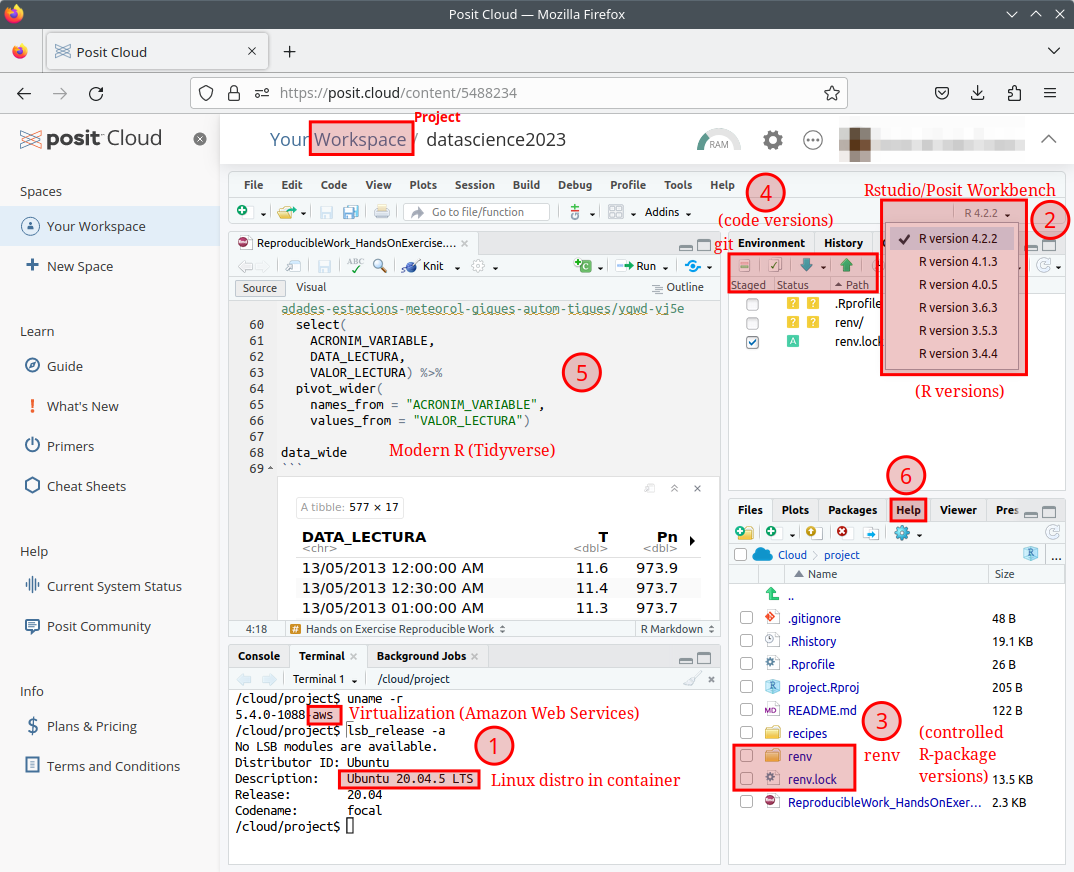Reload the page in Firefox

click(96, 93)
